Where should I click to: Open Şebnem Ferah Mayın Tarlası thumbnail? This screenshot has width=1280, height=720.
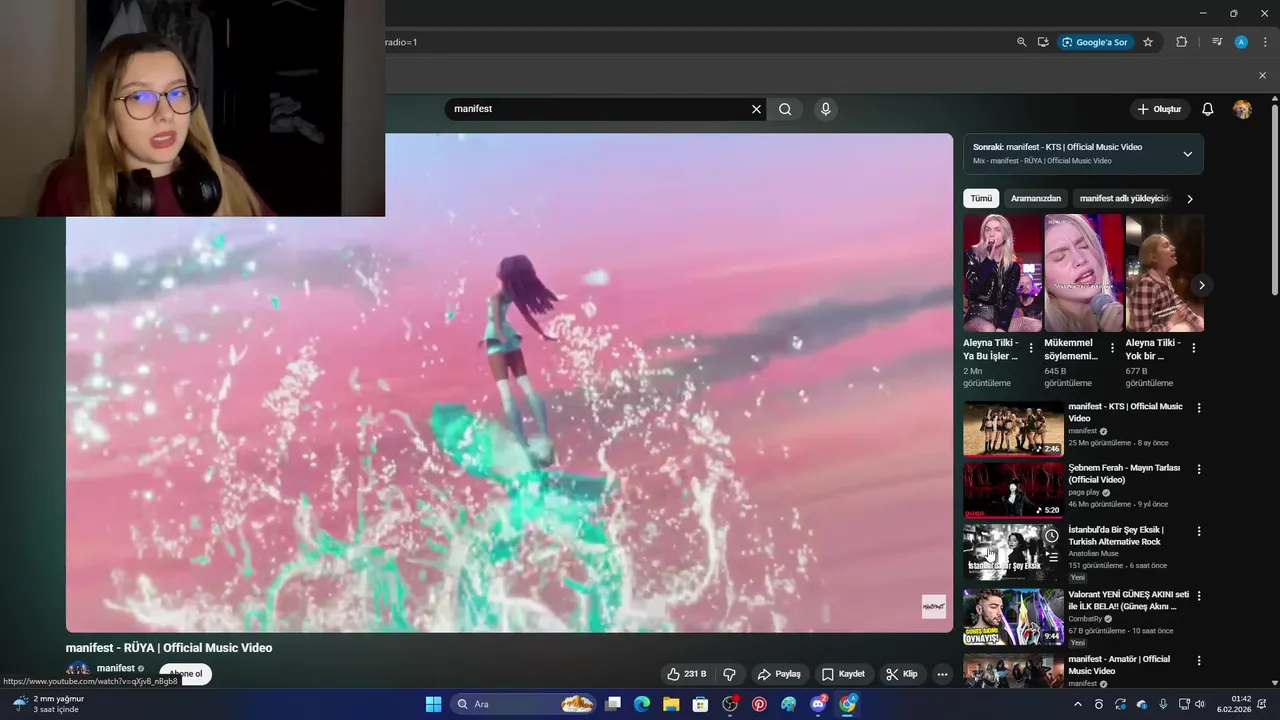pyautogui.click(x=1013, y=490)
